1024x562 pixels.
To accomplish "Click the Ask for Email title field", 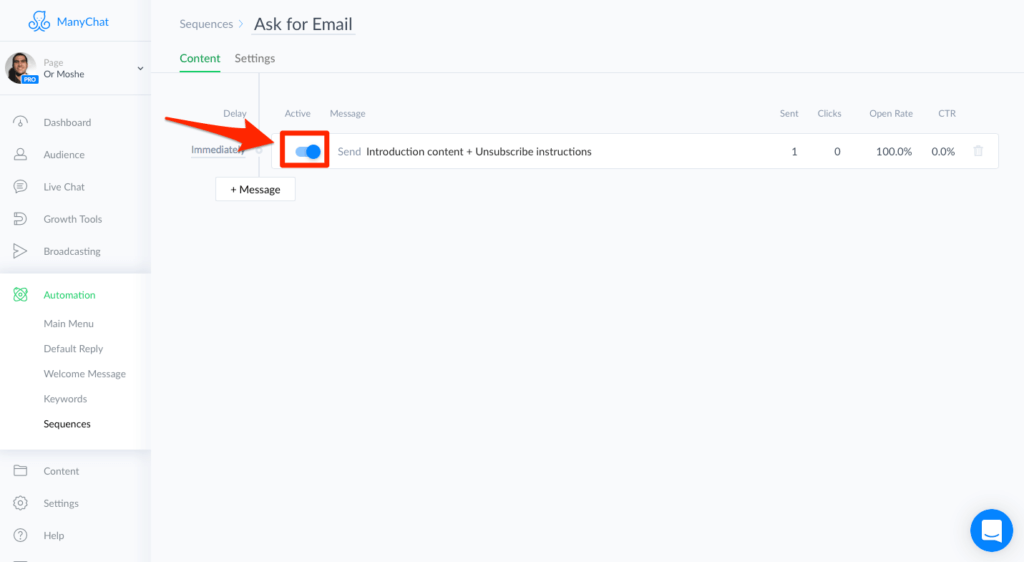I will pos(303,24).
